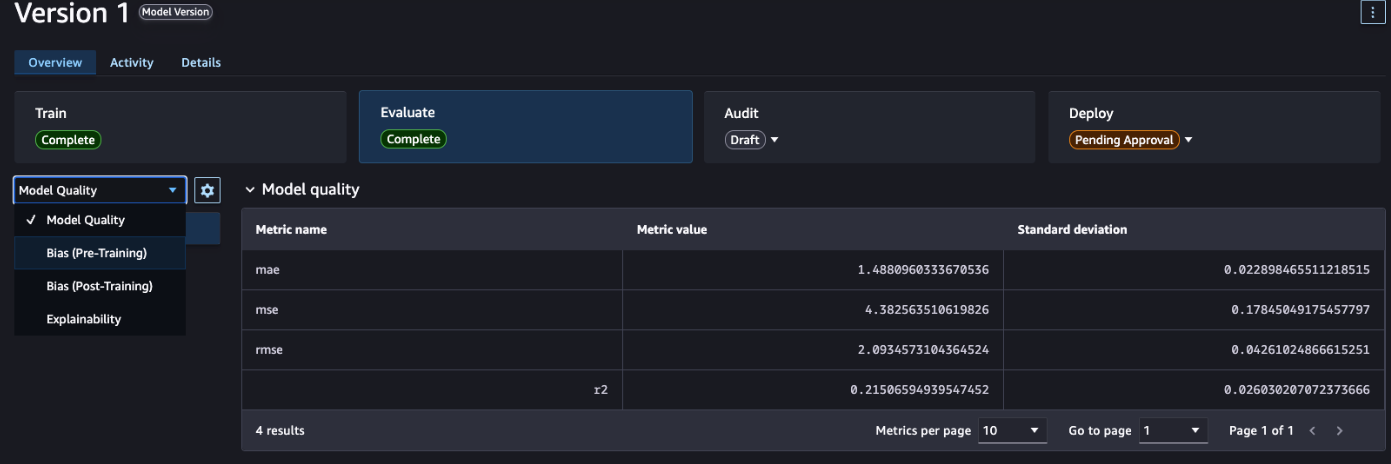The height and width of the screenshot is (464, 1391).
Task: Switch to the Overview tab
Action: click(55, 62)
